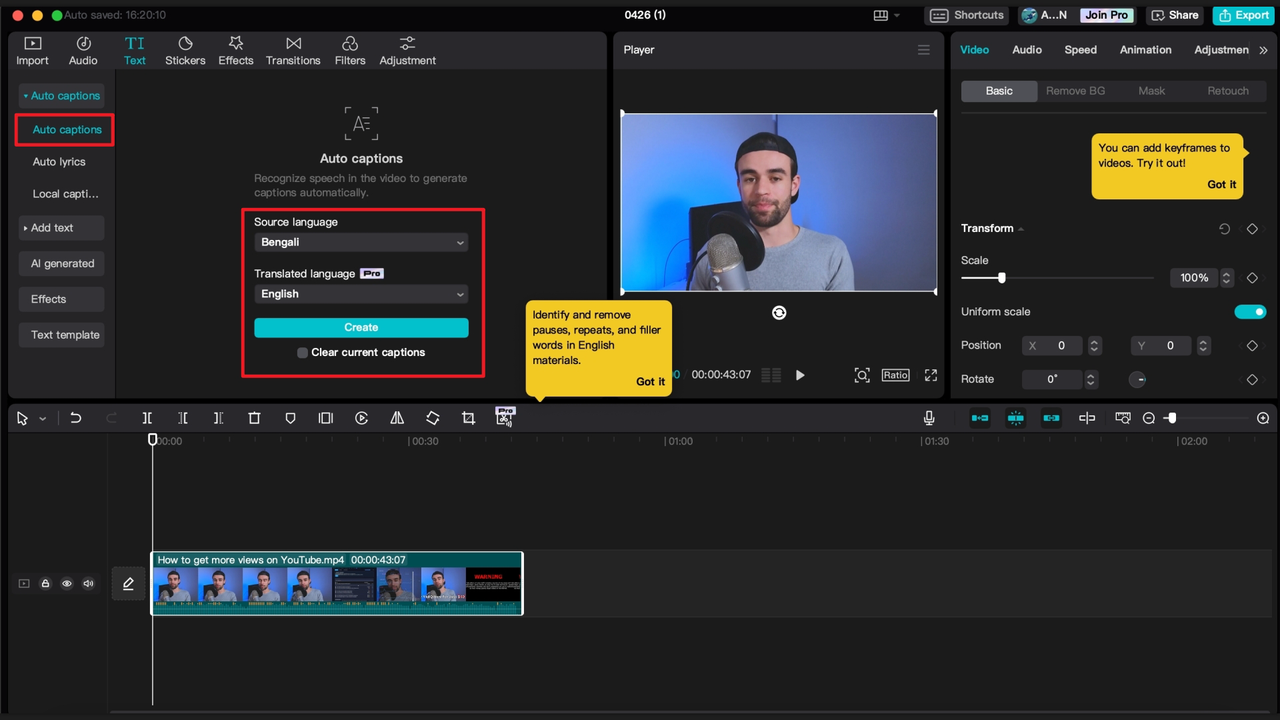Turn off the Uniform scale toggle
The width and height of the screenshot is (1280, 720).
1249,312
